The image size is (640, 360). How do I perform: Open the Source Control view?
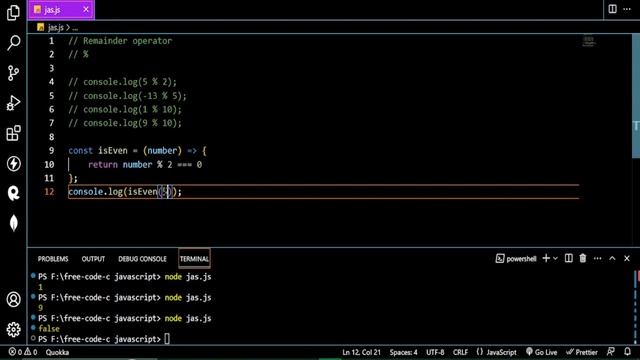pyautogui.click(x=13, y=73)
